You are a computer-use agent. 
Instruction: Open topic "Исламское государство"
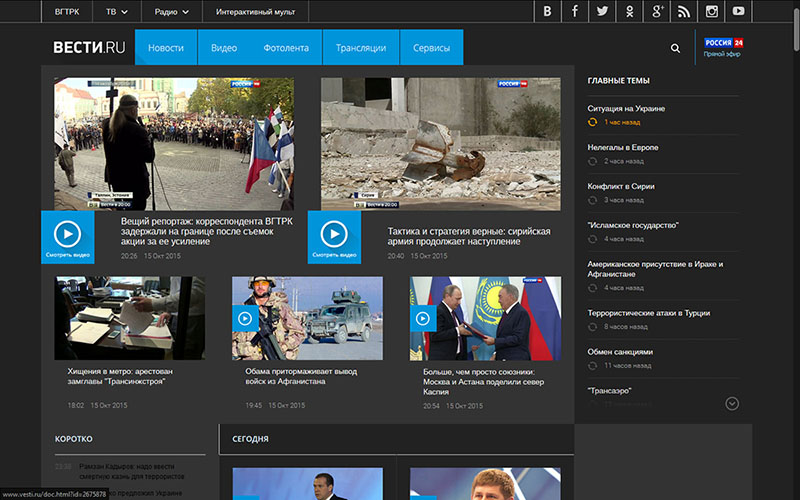coord(633,225)
